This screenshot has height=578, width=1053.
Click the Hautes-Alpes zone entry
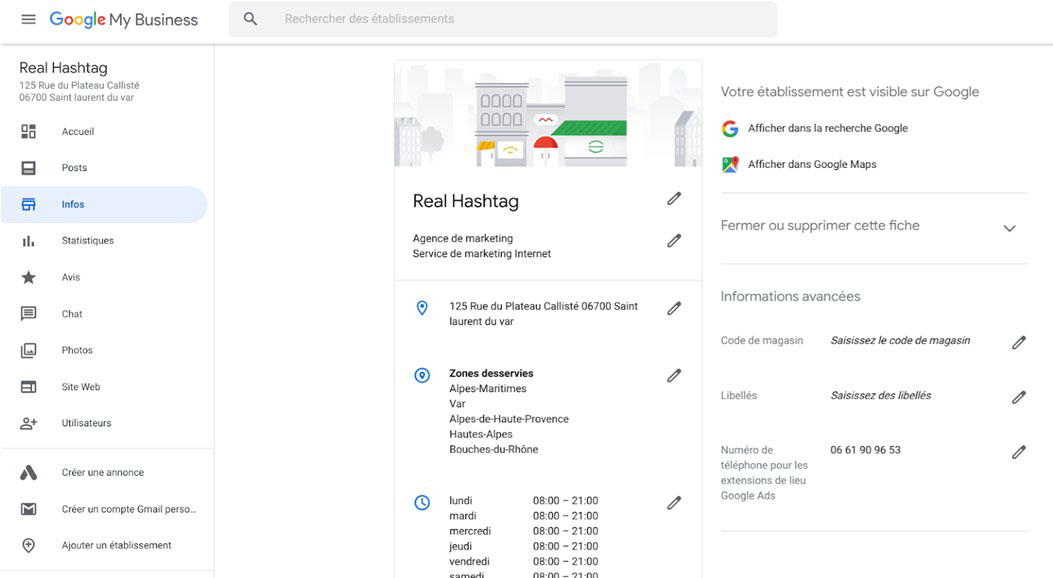coord(481,434)
